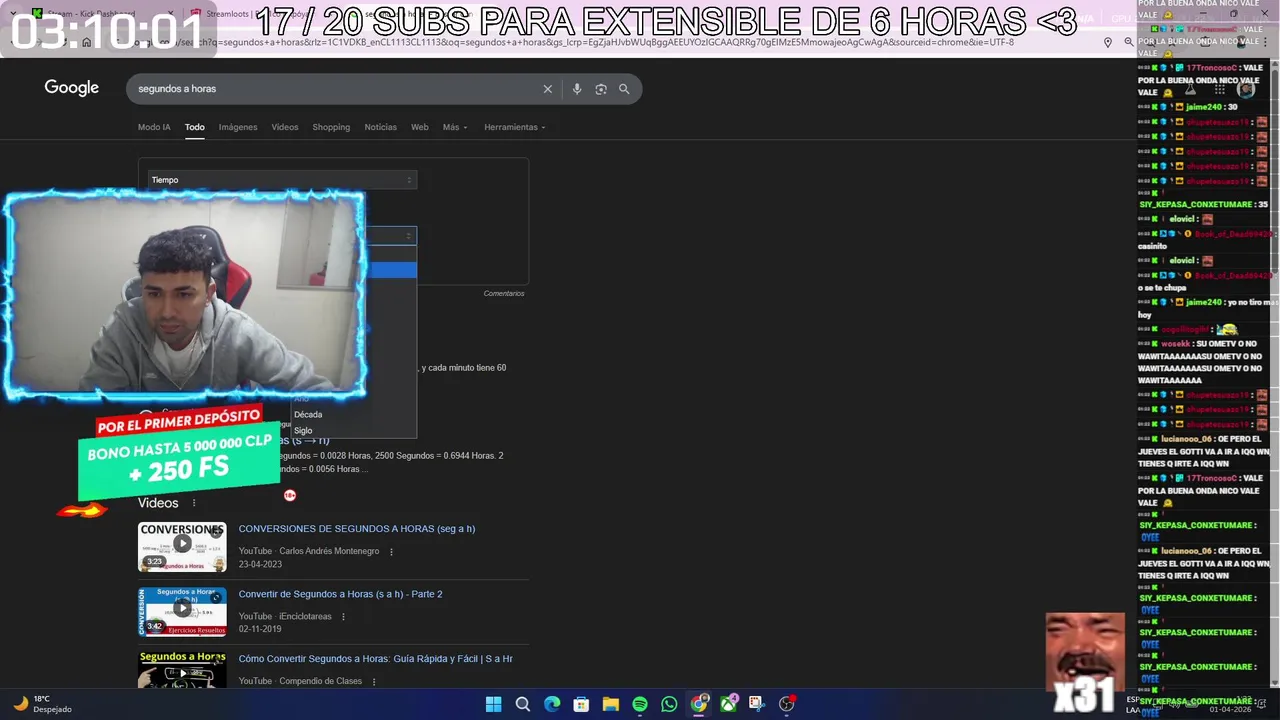Start a voice search with the microphone icon

click(576, 89)
